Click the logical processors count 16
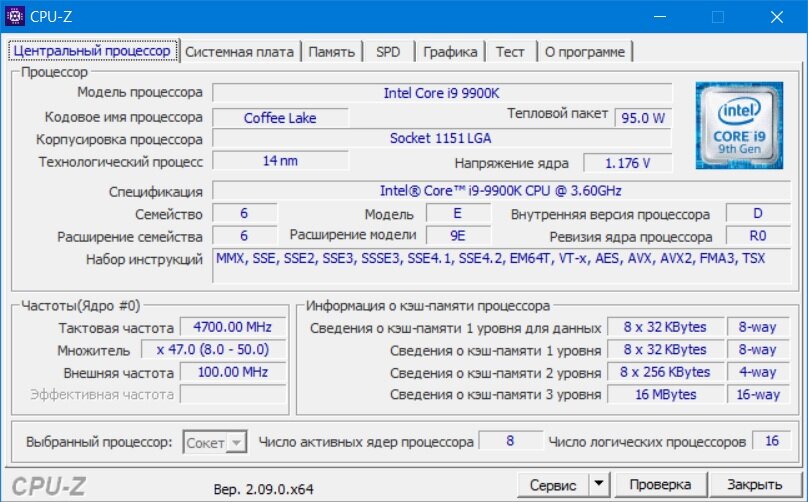 [771, 441]
